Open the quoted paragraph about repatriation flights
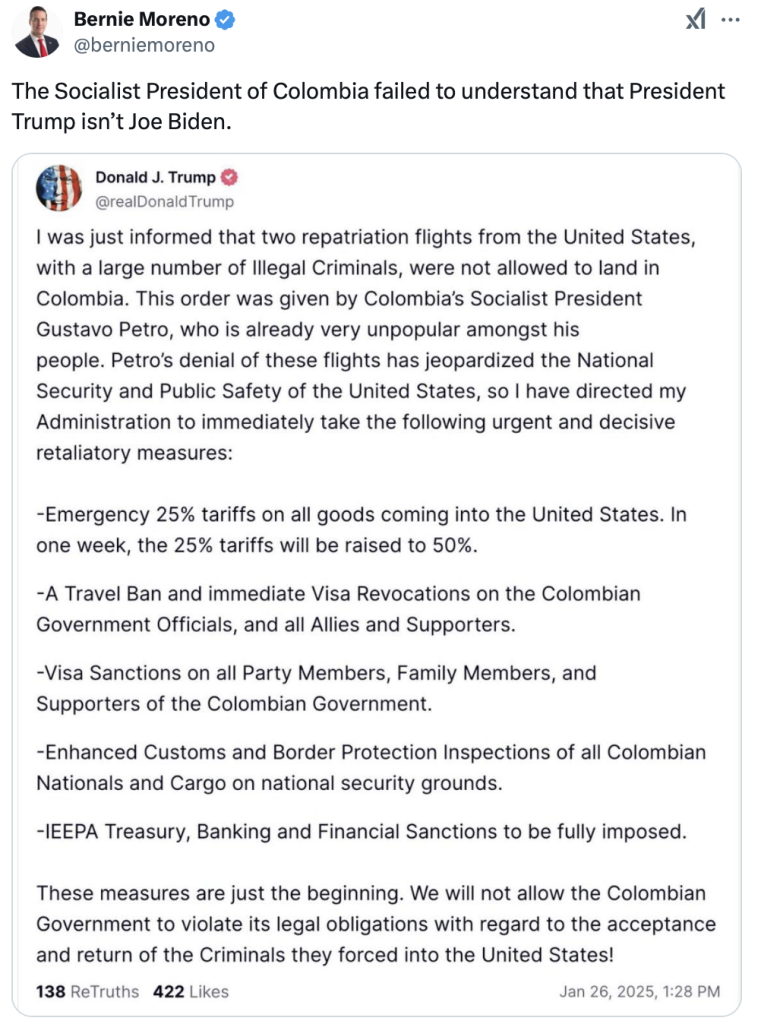761x1024 pixels. [x=366, y=344]
